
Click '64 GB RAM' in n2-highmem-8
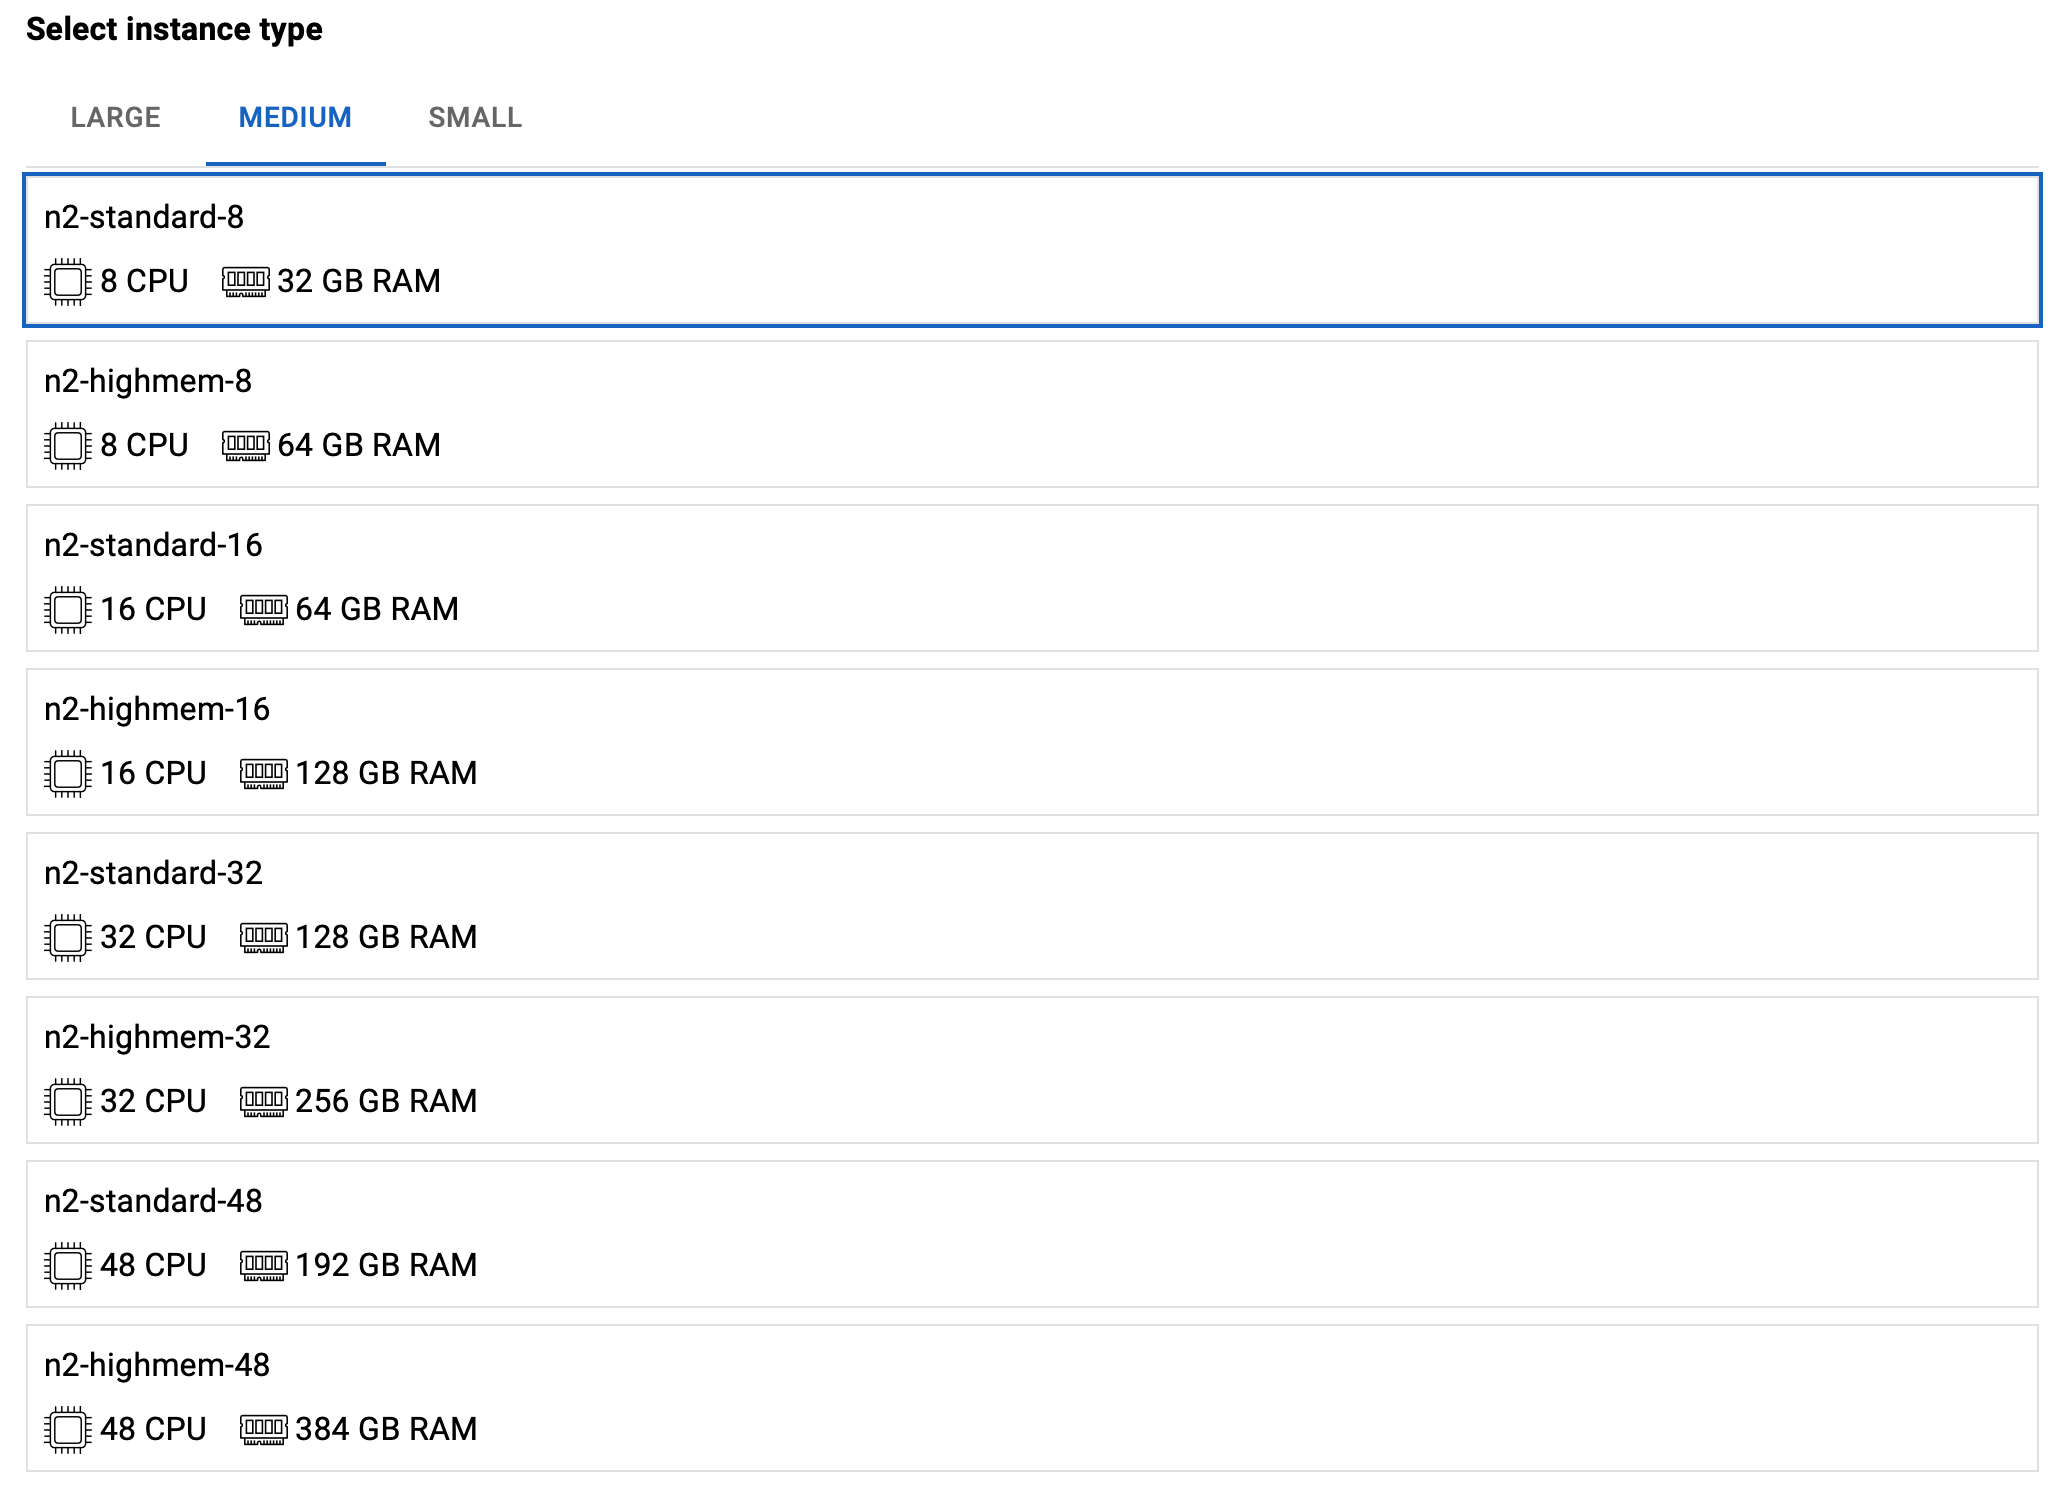click(x=359, y=445)
